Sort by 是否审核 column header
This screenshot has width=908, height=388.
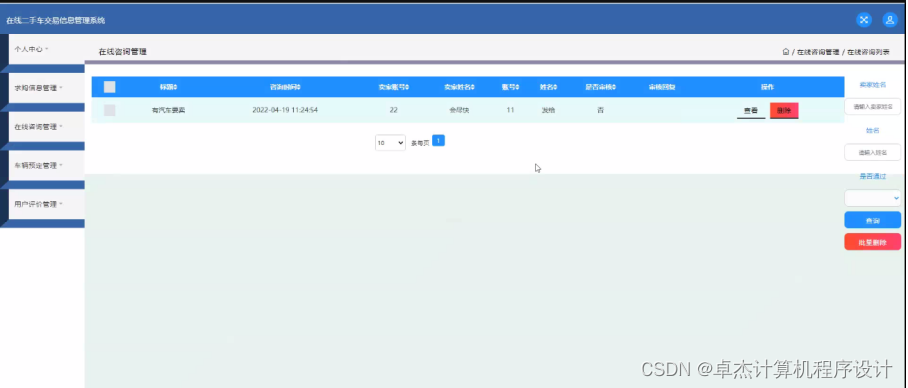click(x=601, y=87)
